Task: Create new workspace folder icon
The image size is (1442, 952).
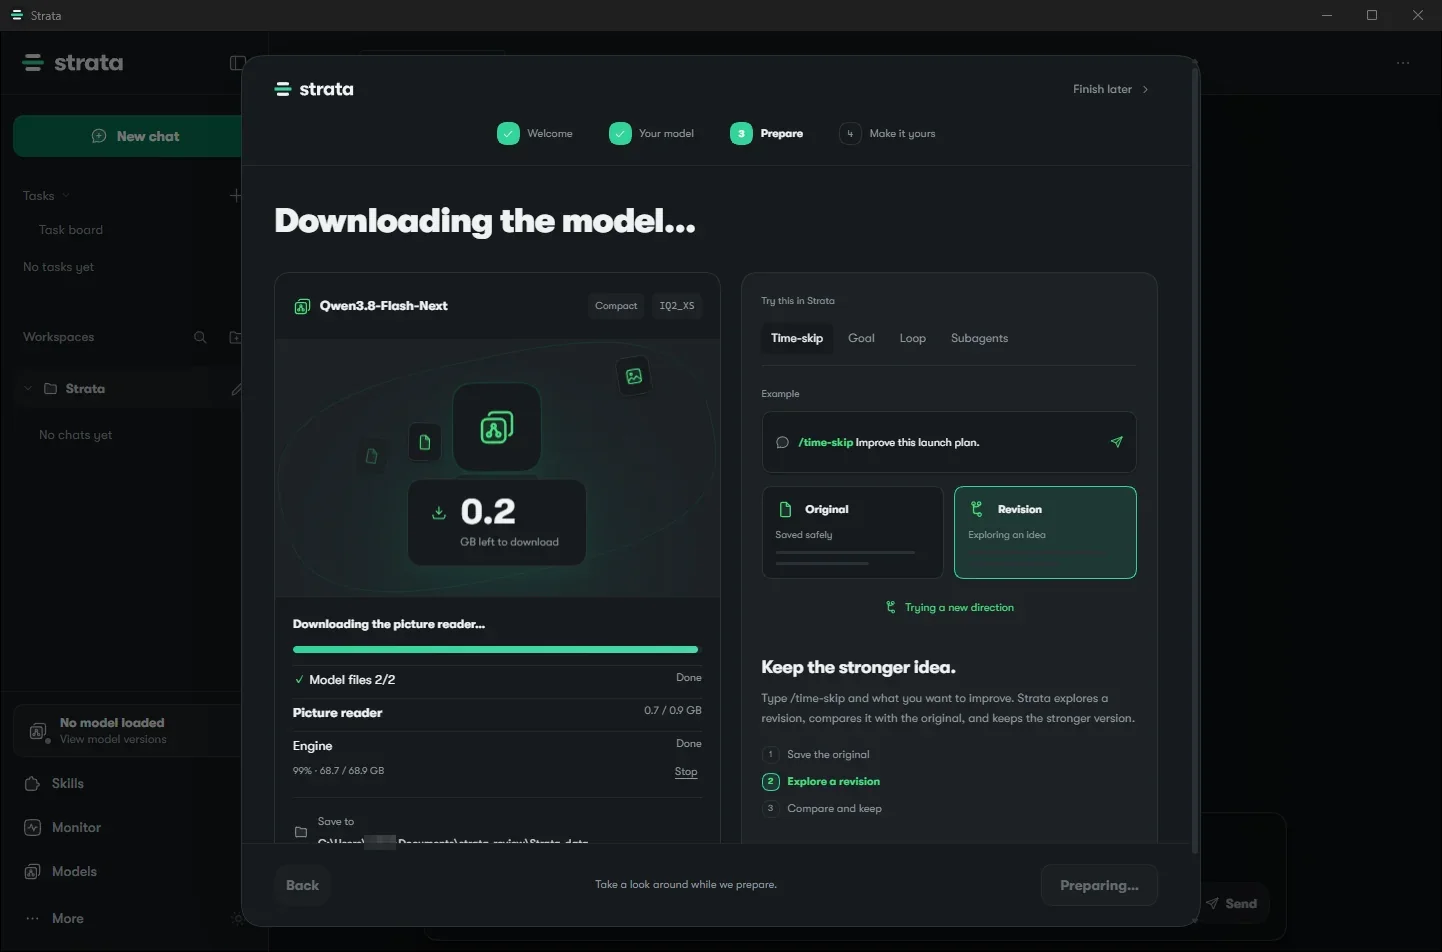Action: pos(235,337)
